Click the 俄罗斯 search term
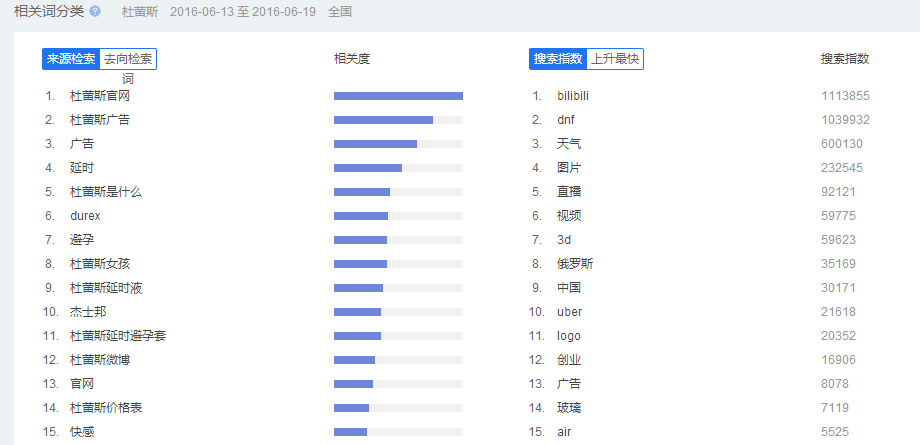The height and width of the screenshot is (445, 920). click(x=575, y=264)
